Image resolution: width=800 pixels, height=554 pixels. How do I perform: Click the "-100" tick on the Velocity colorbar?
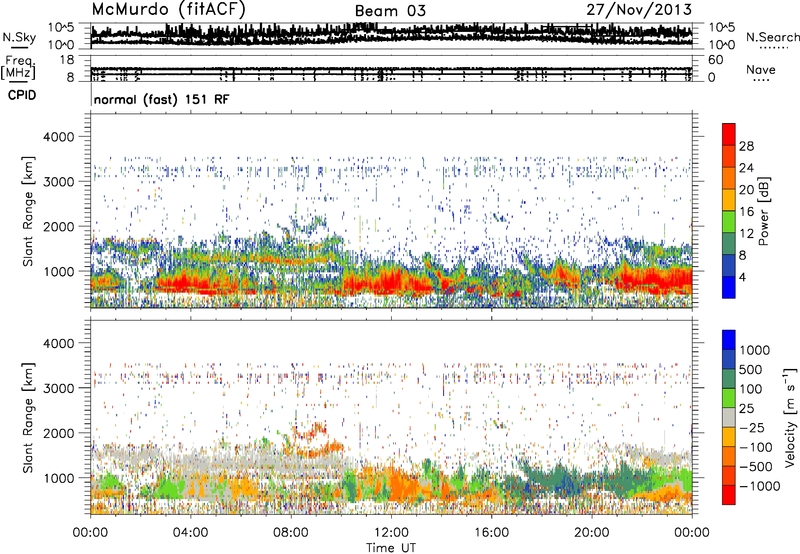click(x=756, y=447)
